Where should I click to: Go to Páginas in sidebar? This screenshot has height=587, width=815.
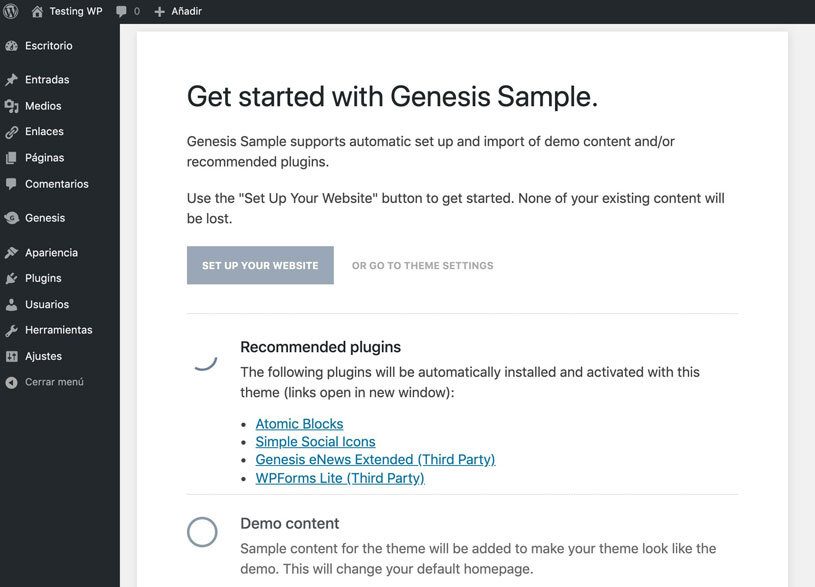tap(44, 158)
